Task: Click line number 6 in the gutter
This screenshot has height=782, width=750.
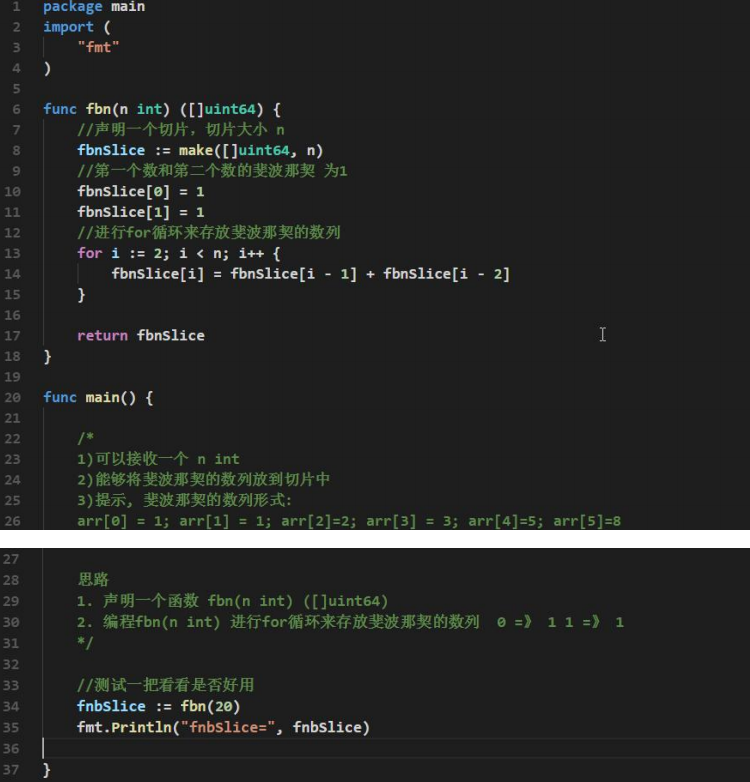Action: pyautogui.click(x=16, y=109)
